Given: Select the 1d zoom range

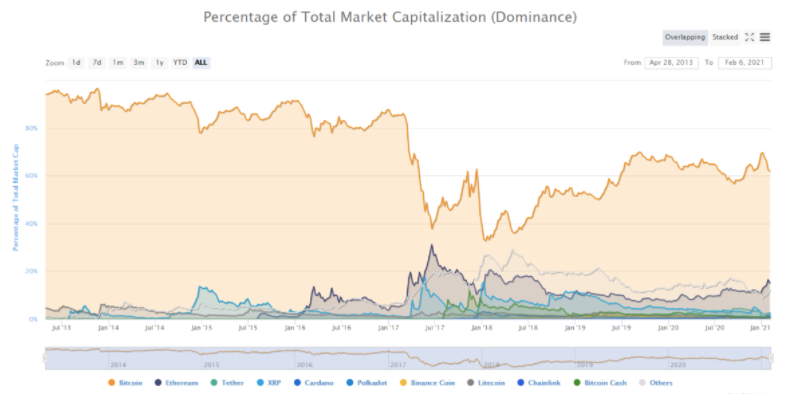Looking at the screenshot, I should 76,62.
